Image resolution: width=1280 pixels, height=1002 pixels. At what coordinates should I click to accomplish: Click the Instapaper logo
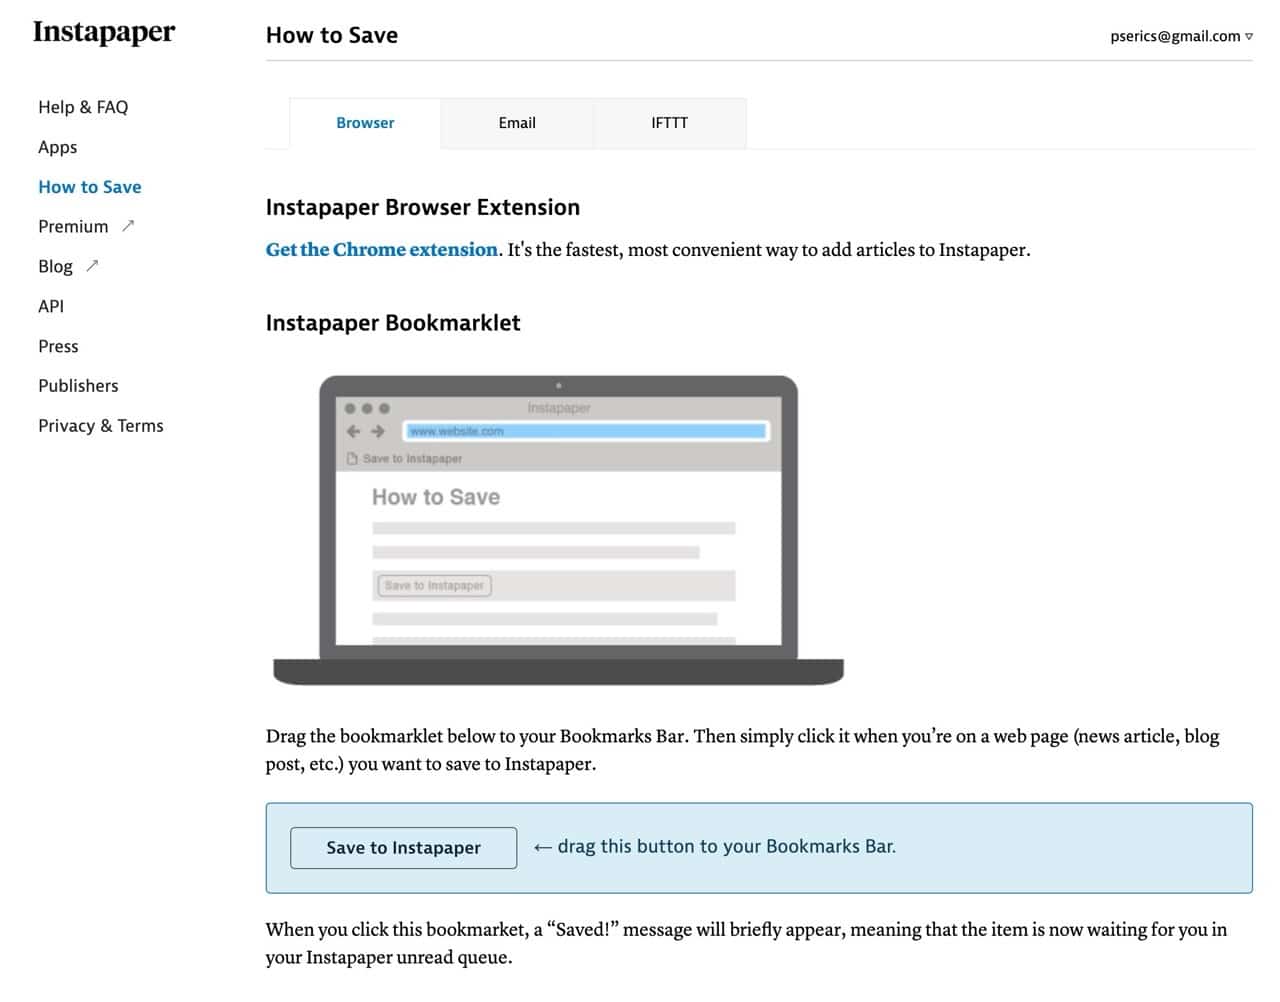pyautogui.click(x=104, y=33)
